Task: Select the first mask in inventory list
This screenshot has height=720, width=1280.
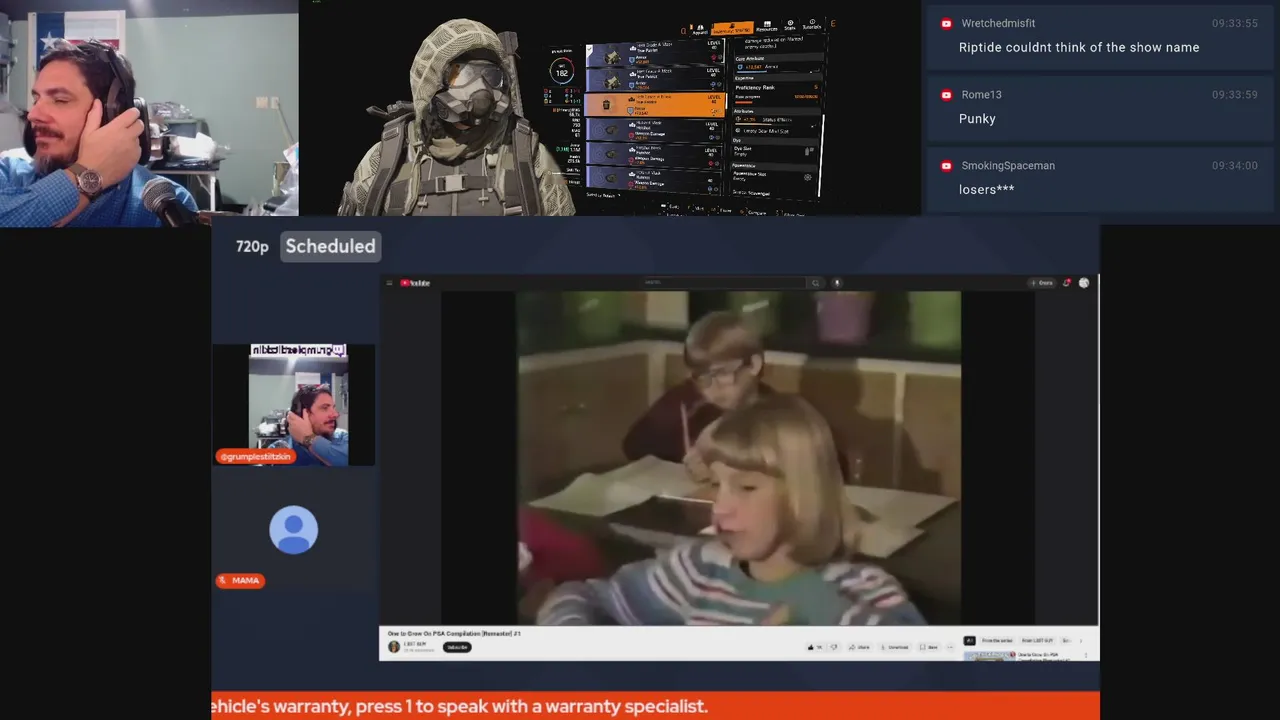Action: 654,55
